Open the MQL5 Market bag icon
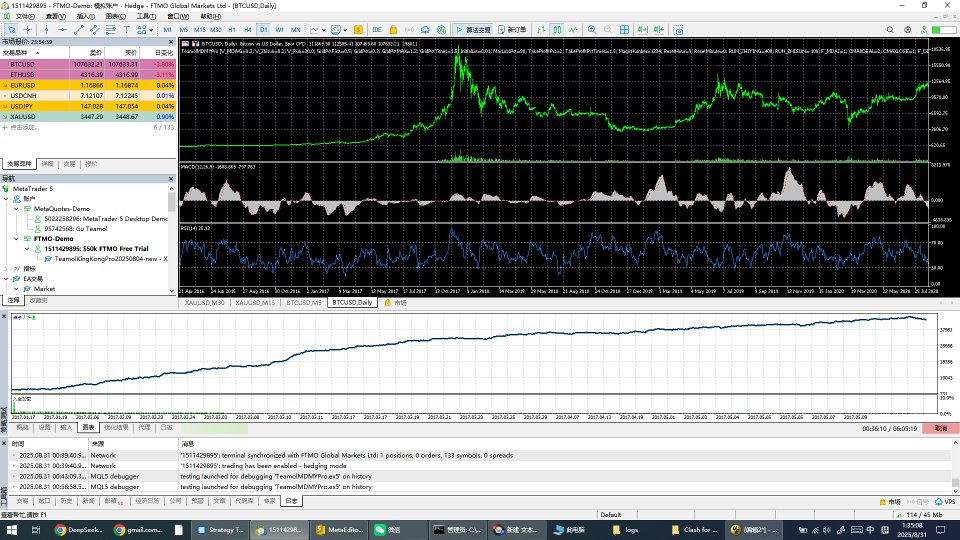Viewport: 960px width, 540px height. (x=393, y=29)
